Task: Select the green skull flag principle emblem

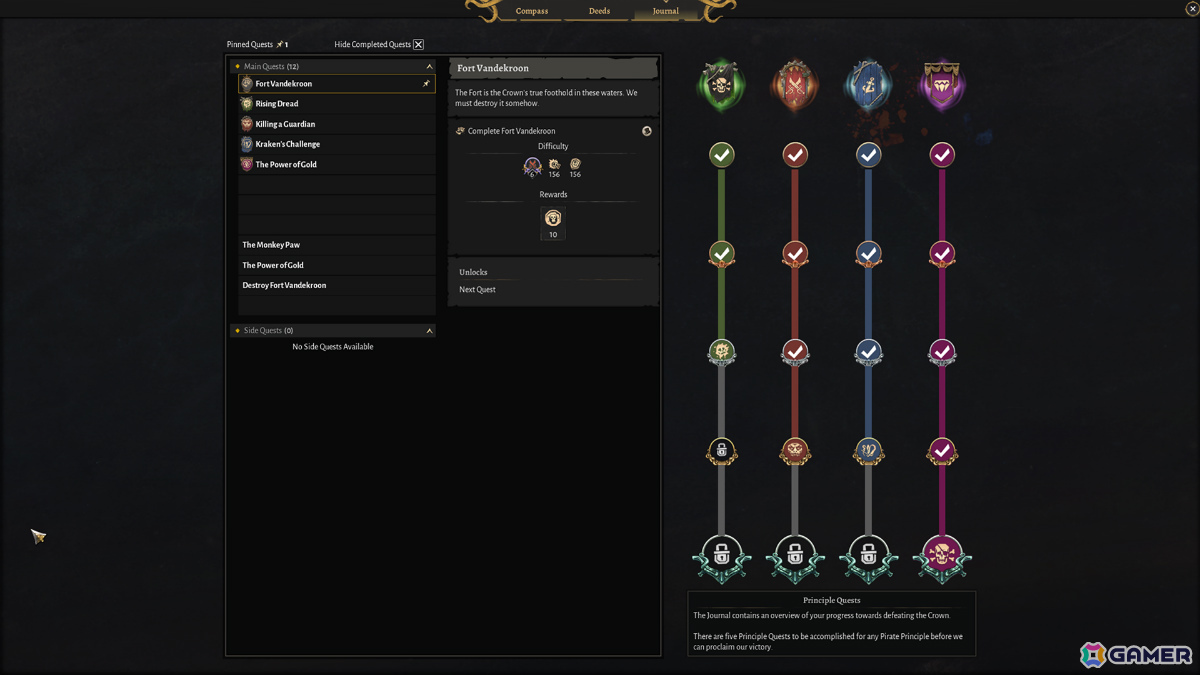Action: pos(721,86)
